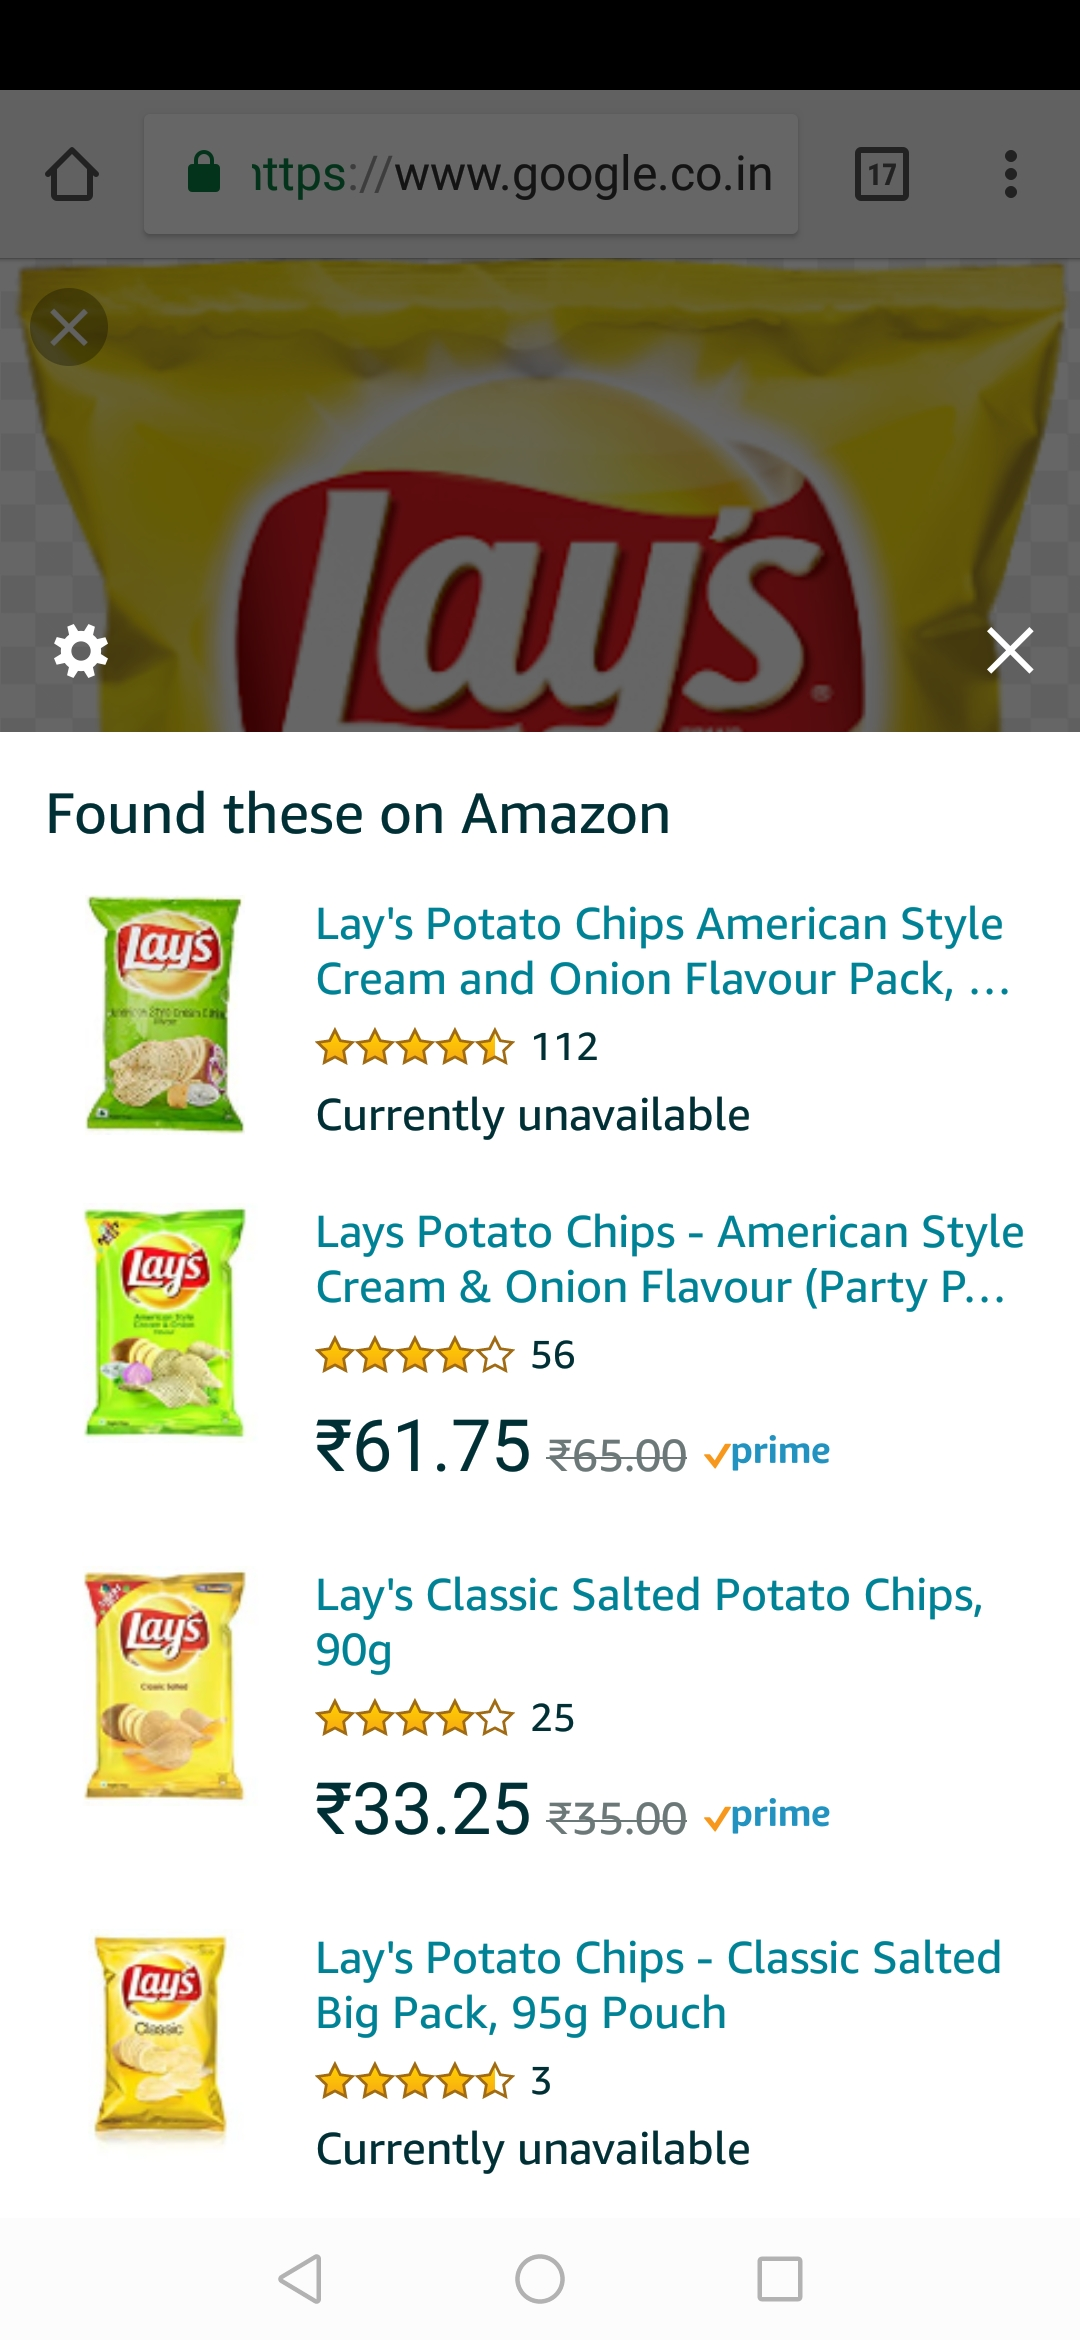Viewport: 1080px width, 2340px height.
Task: Close the image preview with the circled X
Action: tap(69, 327)
